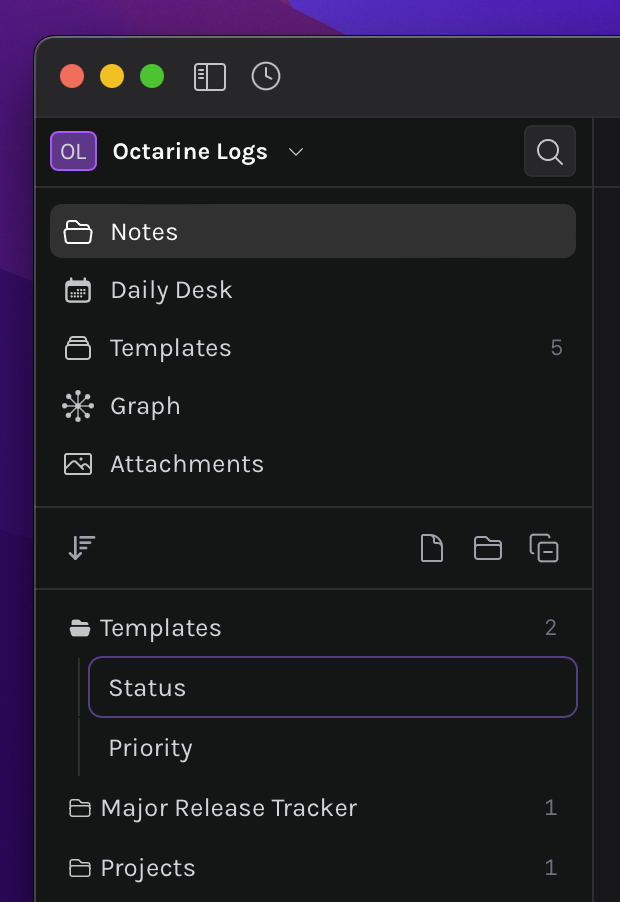Toggle the sidebar panel icon
This screenshot has width=620, height=902.
coord(209,77)
